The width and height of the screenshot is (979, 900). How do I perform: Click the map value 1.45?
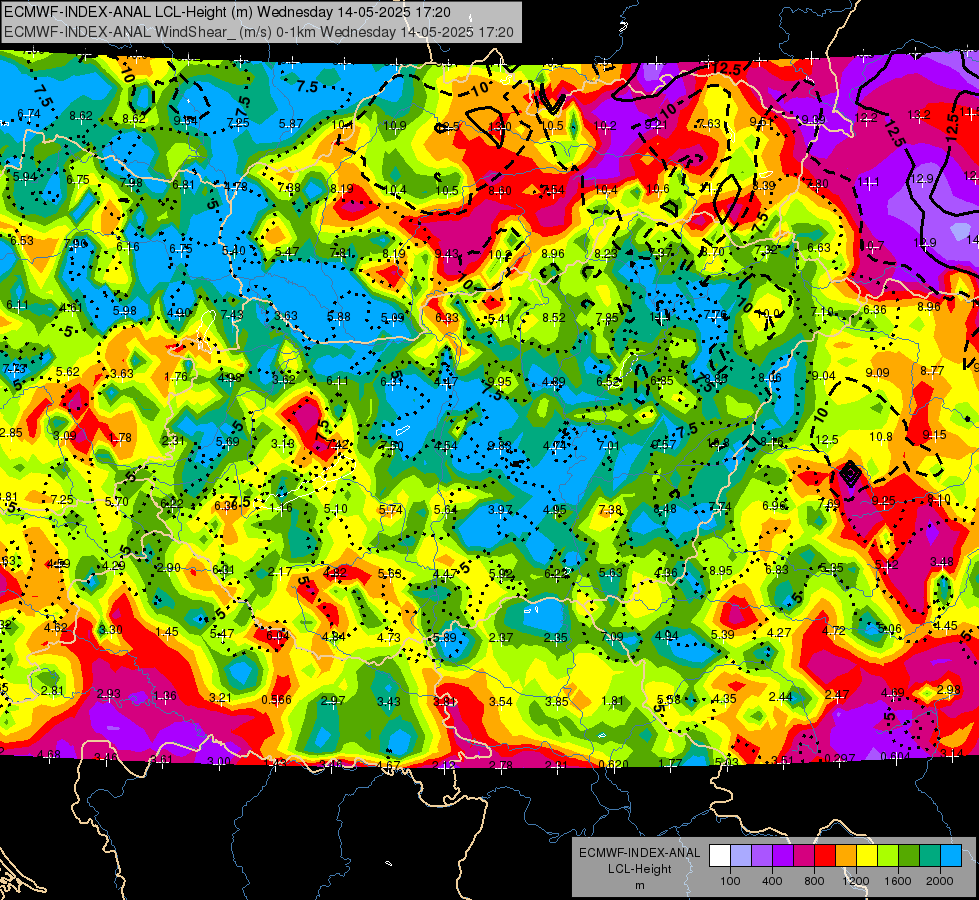(x=167, y=631)
